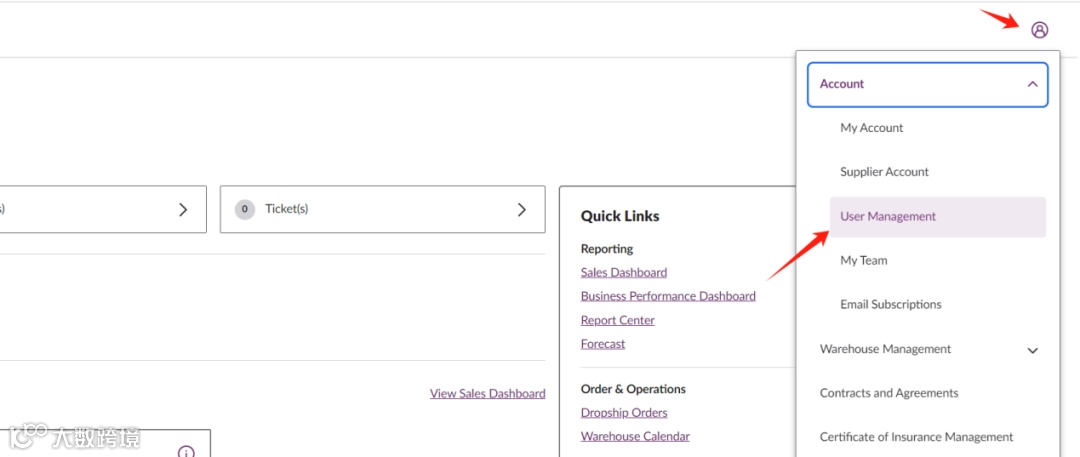The height and width of the screenshot is (457, 1080).
Task: Select Supplier Account menu item
Action: pyautogui.click(x=884, y=172)
